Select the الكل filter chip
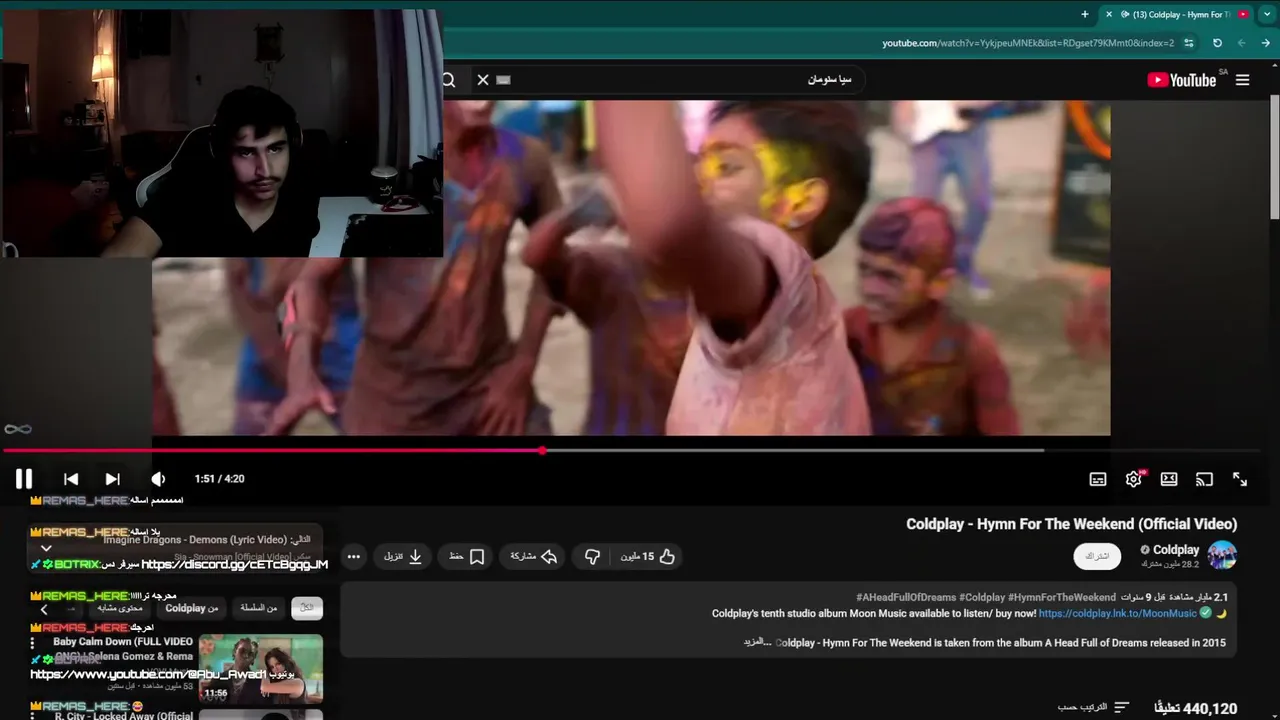 (x=307, y=607)
